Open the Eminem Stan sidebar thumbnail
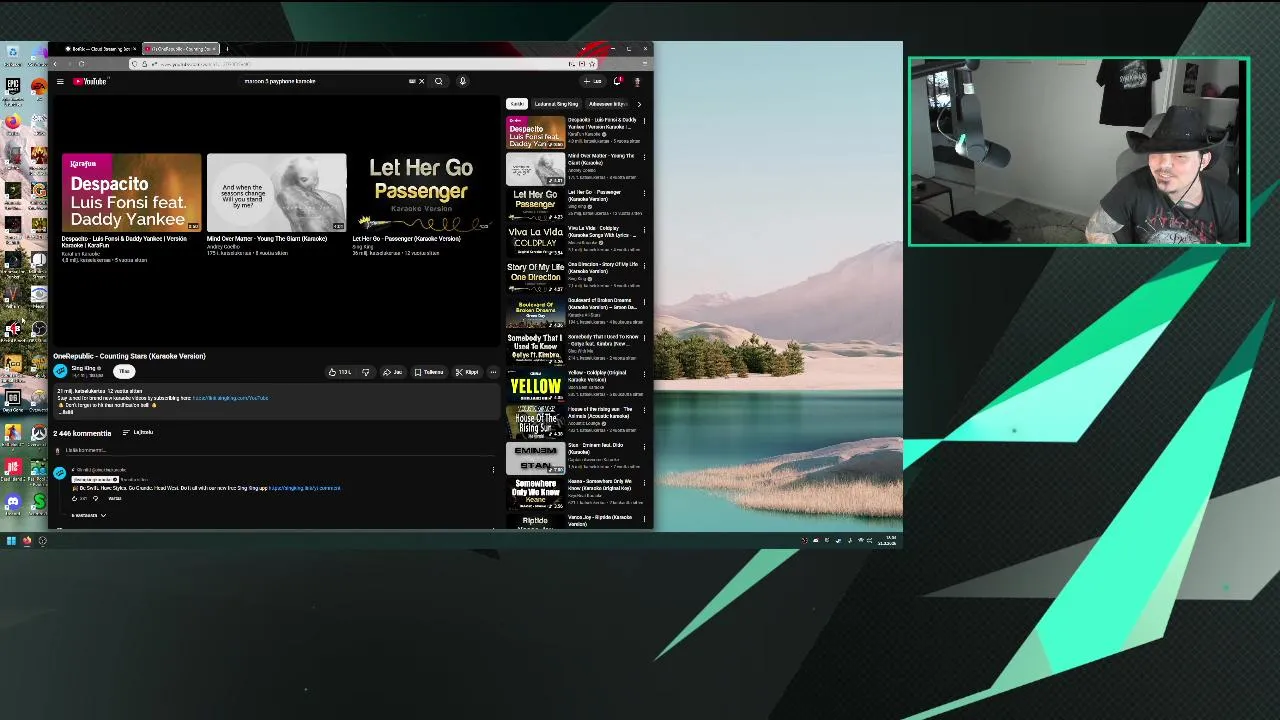The width and height of the screenshot is (1280, 720). point(535,458)
